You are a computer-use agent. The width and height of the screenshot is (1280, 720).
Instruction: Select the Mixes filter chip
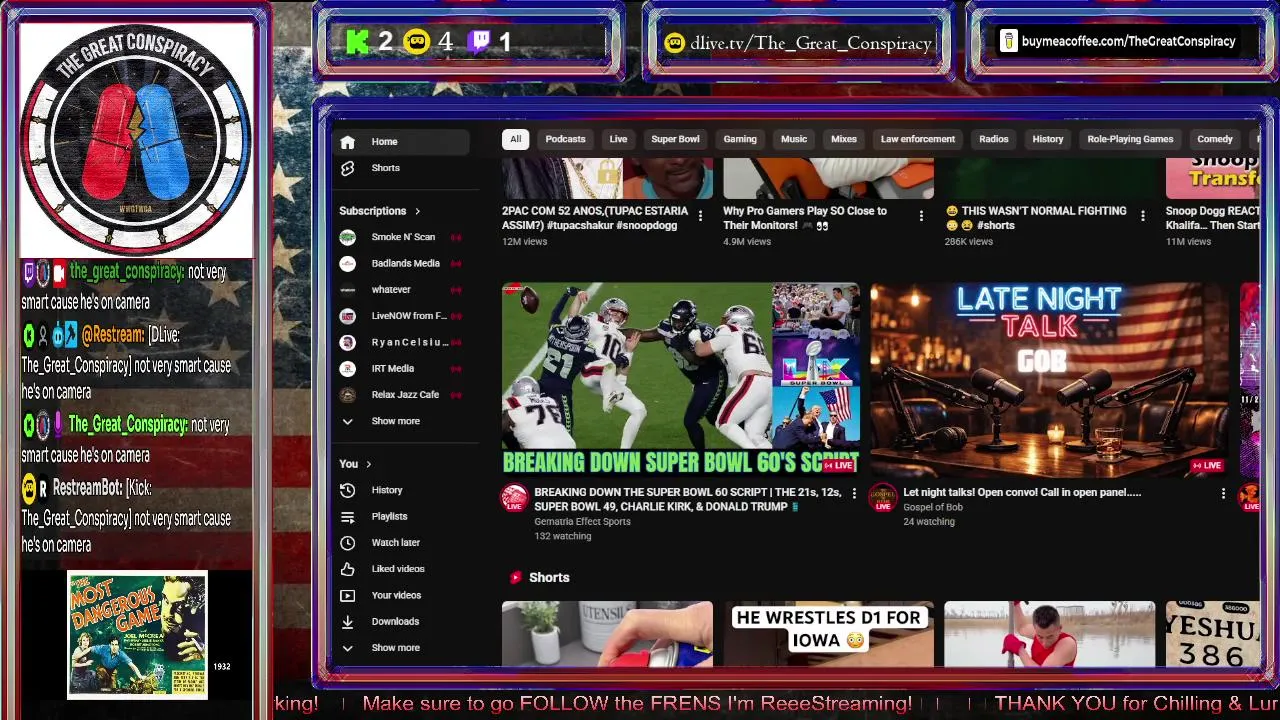pos(844,139)
